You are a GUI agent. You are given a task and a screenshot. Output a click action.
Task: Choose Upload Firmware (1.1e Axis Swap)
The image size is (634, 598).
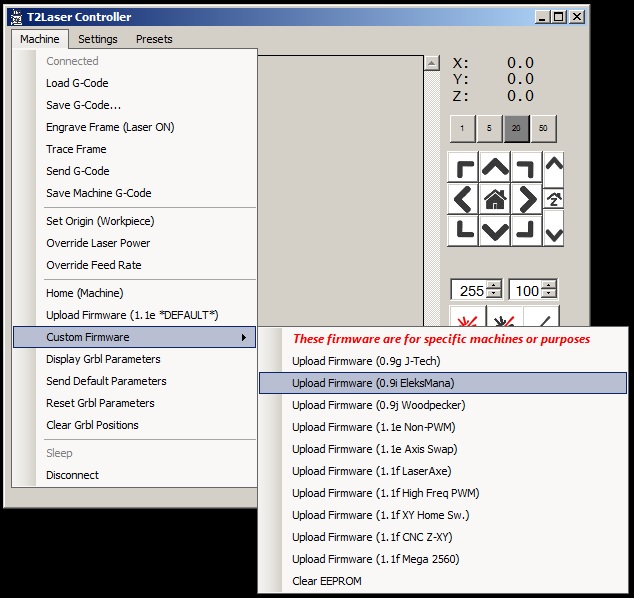(443, 449)
